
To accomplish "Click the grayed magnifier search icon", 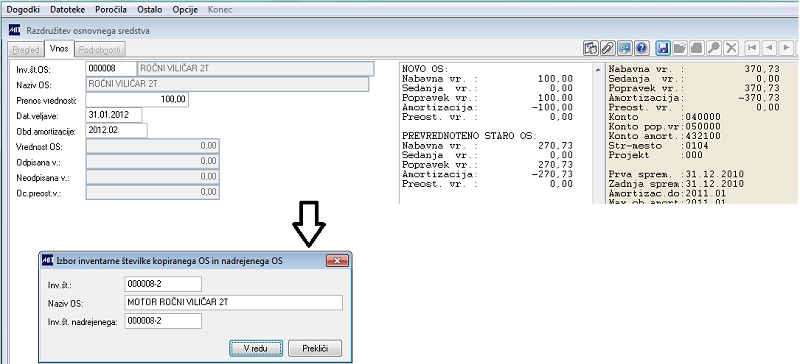I will (714, 48).
